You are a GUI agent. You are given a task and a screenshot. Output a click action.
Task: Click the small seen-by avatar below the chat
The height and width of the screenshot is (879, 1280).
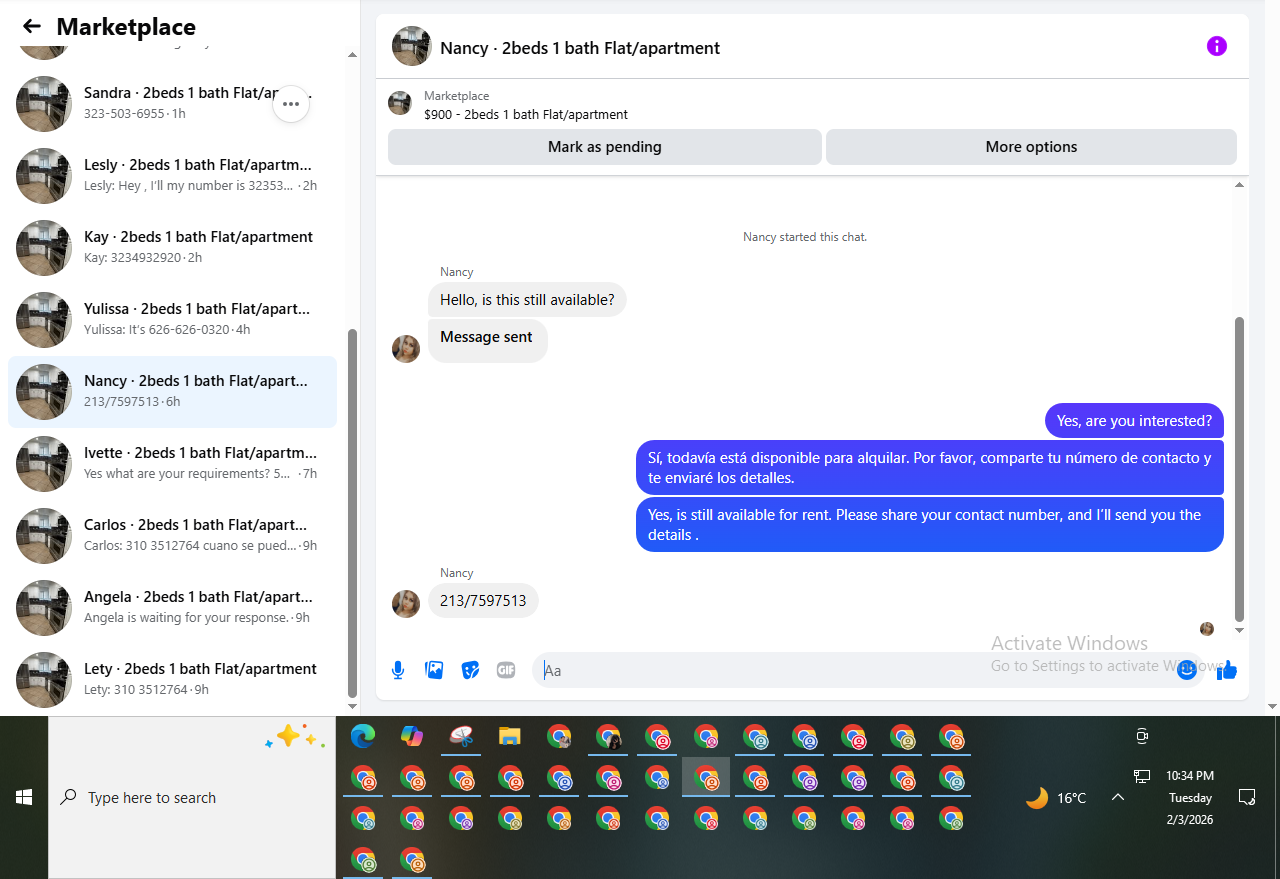click(x=1207, y=629)
